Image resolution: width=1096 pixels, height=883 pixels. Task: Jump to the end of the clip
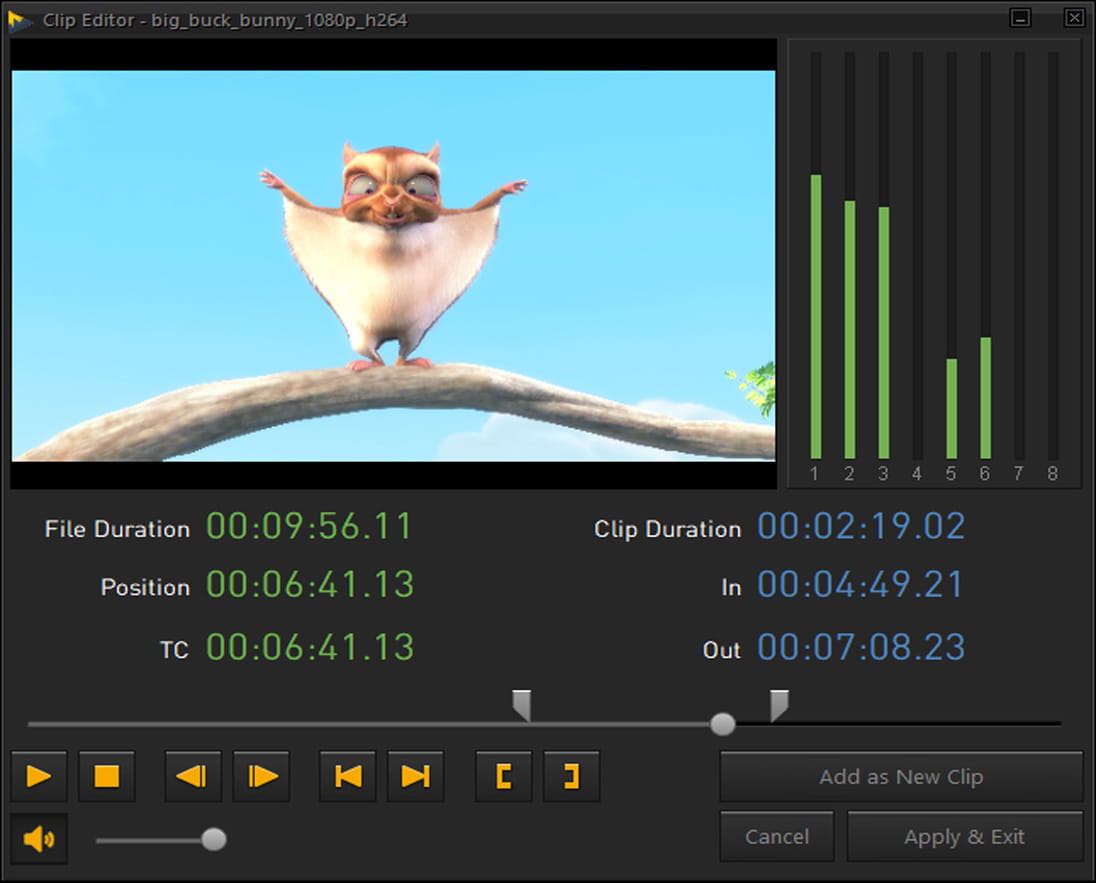click(416, 776)
